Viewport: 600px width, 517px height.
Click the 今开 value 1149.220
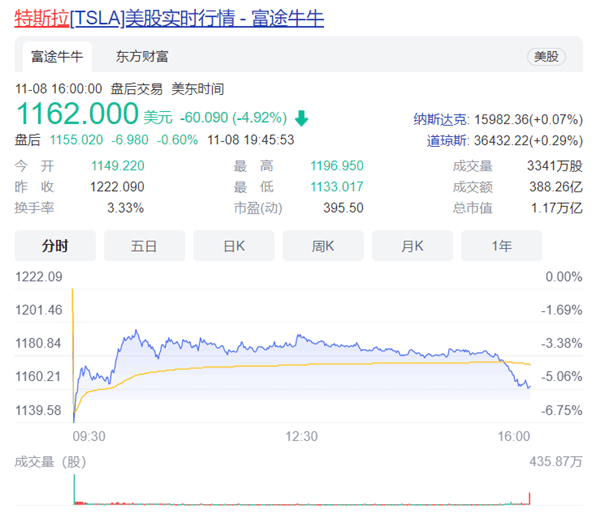(x=117, y=166)
